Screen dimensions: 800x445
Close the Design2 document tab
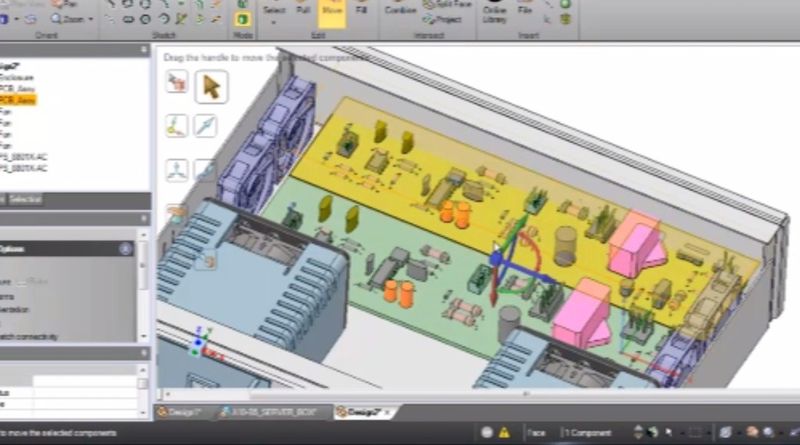click(387, 412)
